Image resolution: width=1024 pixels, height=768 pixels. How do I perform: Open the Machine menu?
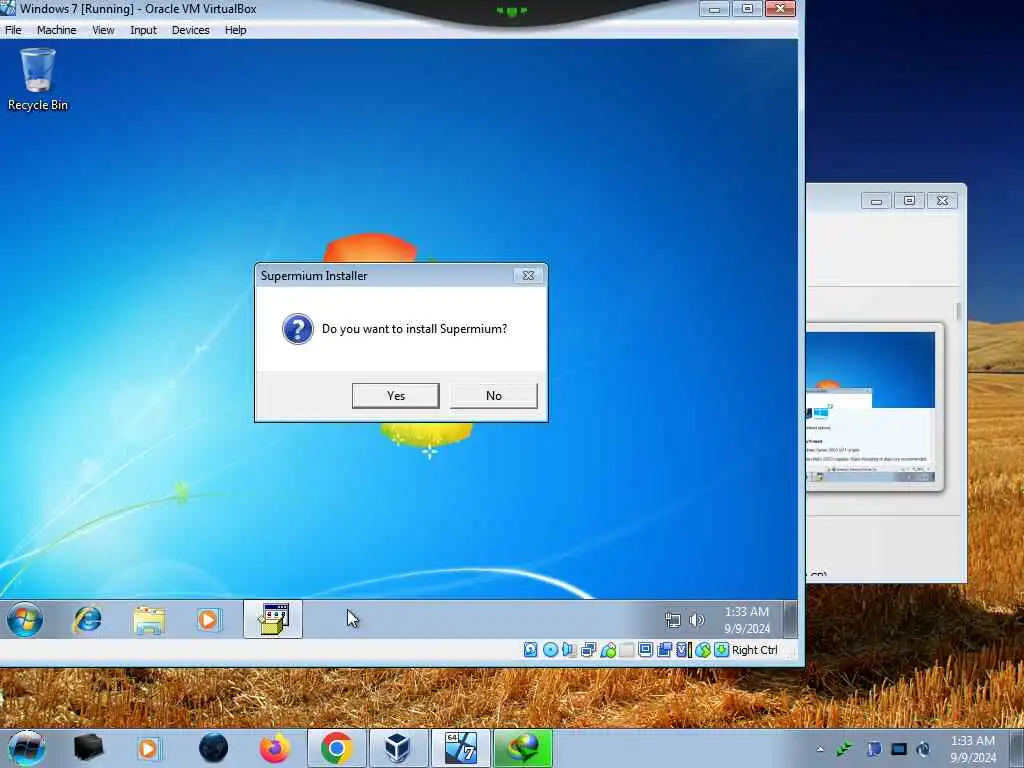click(57, 30)
